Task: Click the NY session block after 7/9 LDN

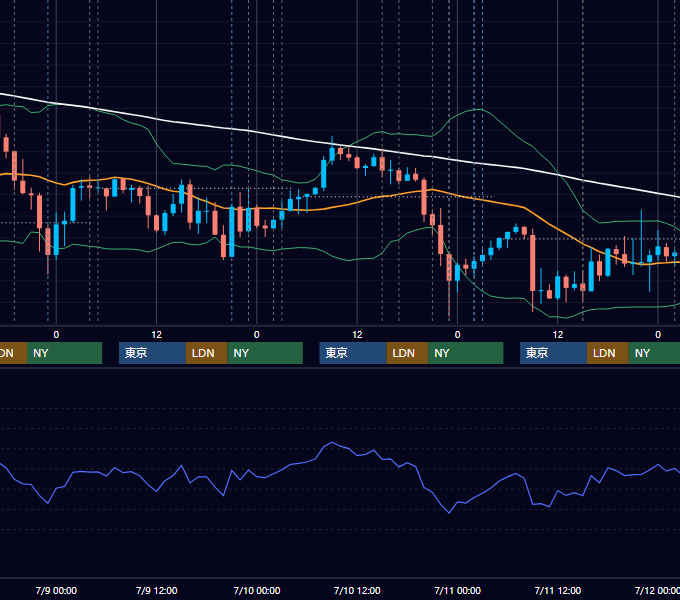Action: point(265,353)
